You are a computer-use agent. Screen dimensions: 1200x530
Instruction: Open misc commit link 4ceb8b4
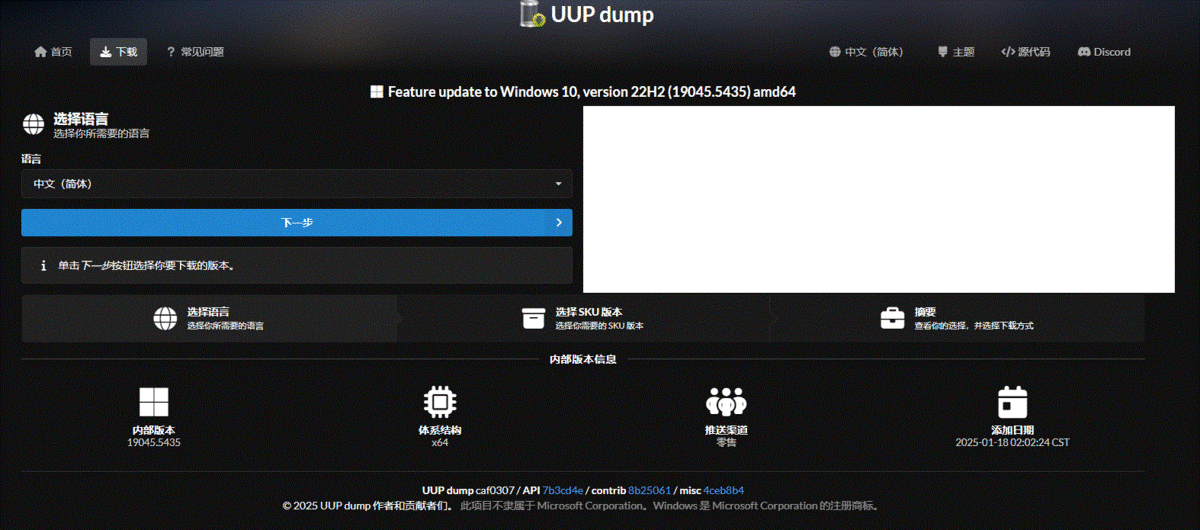click(x=723, y=490)
